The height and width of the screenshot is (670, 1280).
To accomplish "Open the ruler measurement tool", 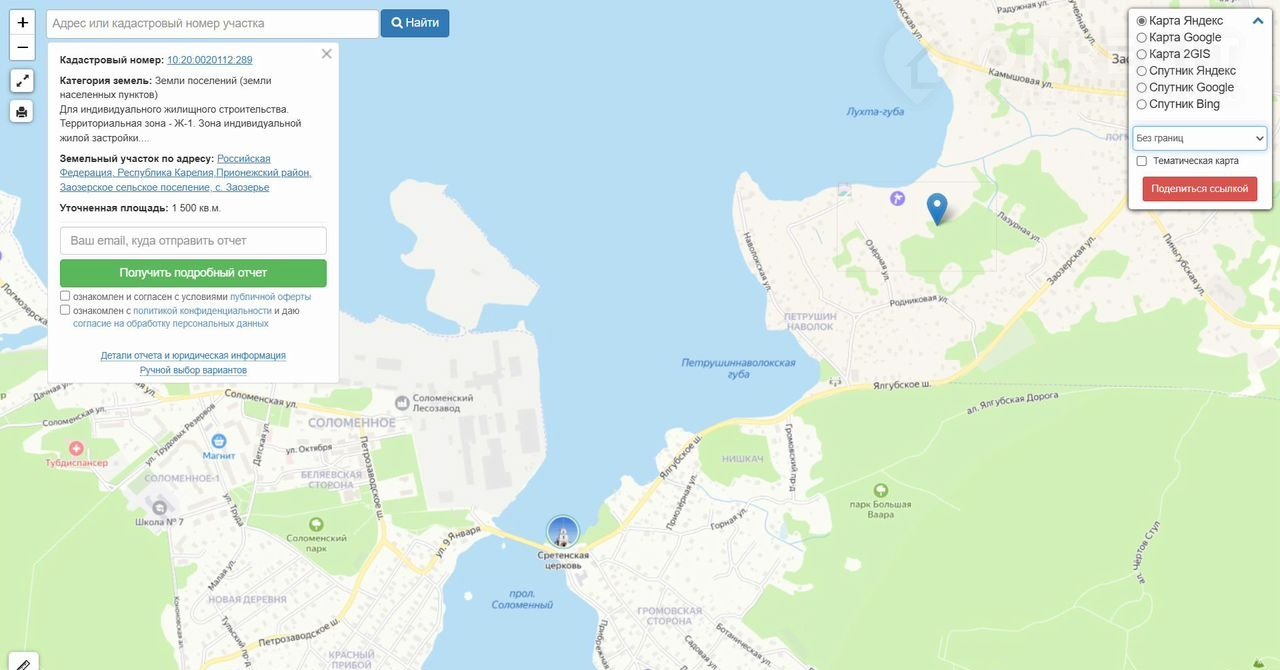I will pos(23,661).
